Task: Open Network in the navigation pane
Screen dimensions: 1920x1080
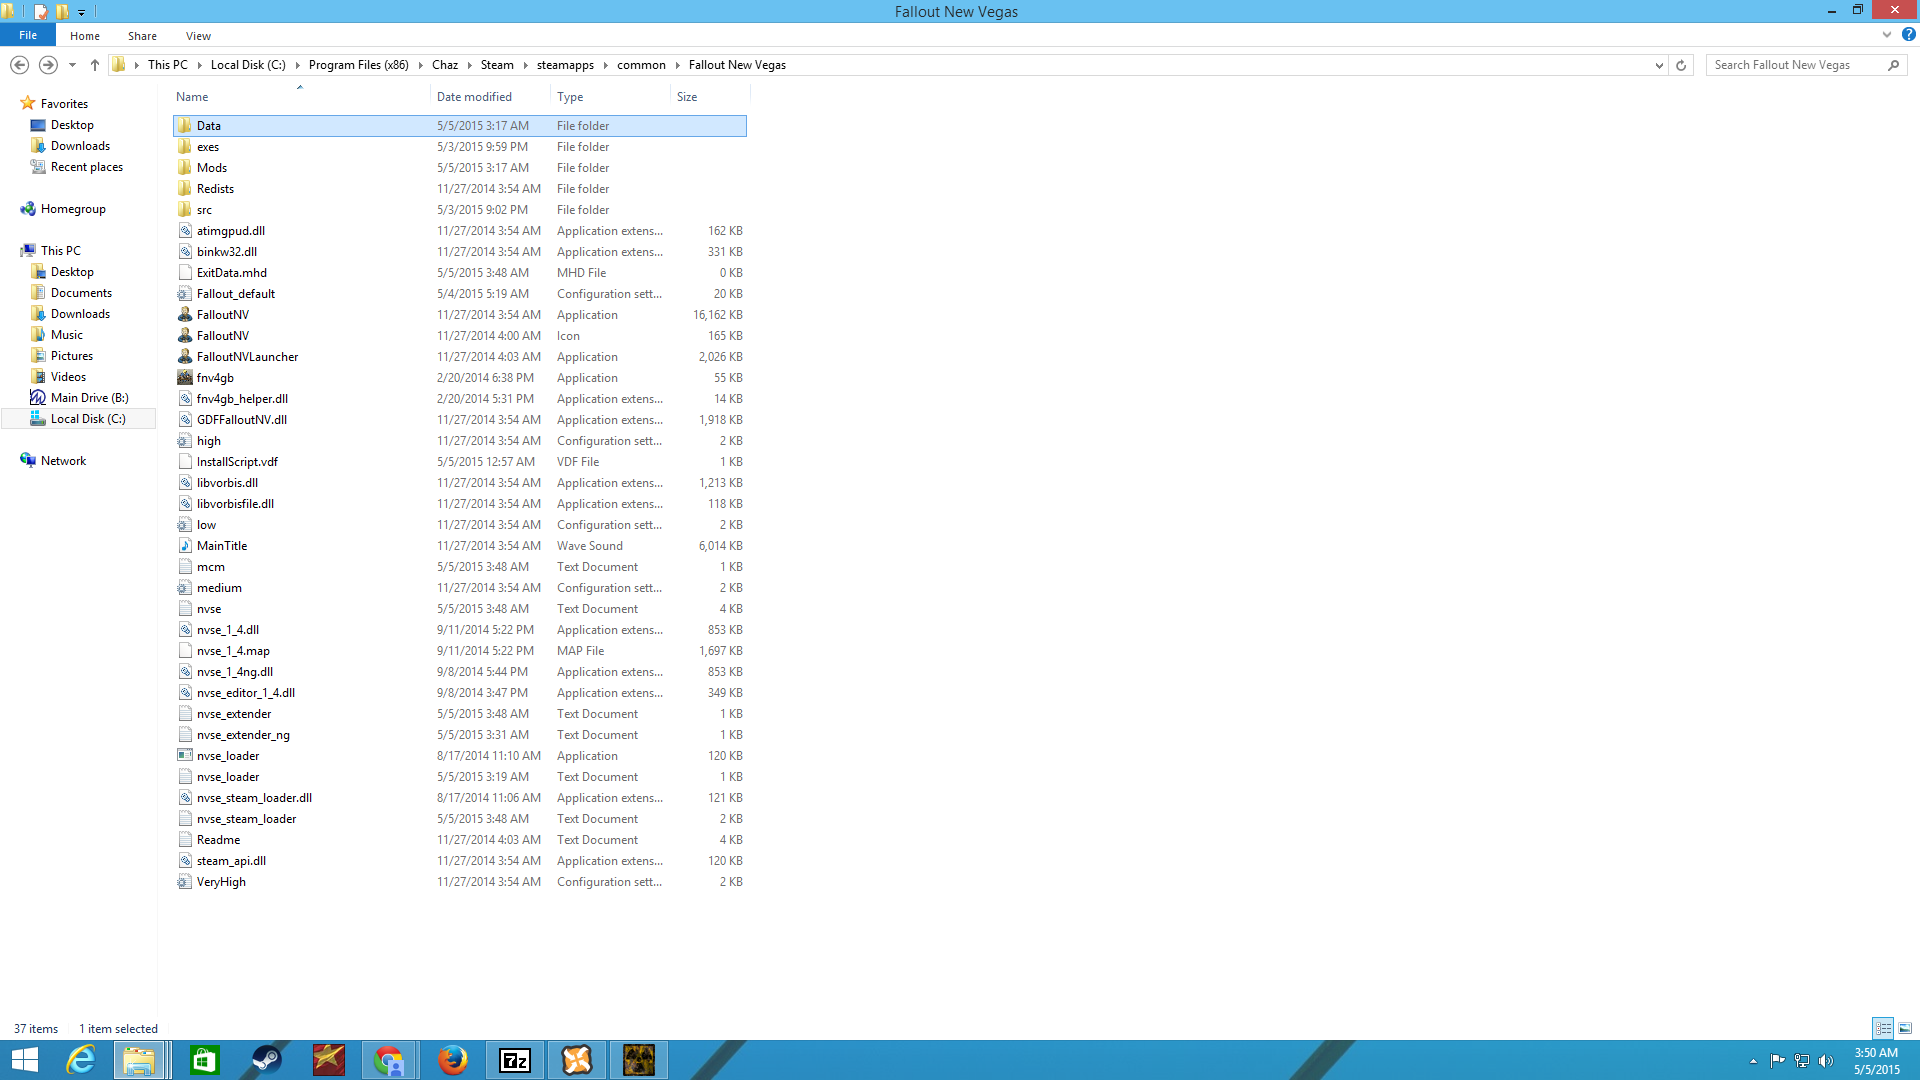Action: 63,461
